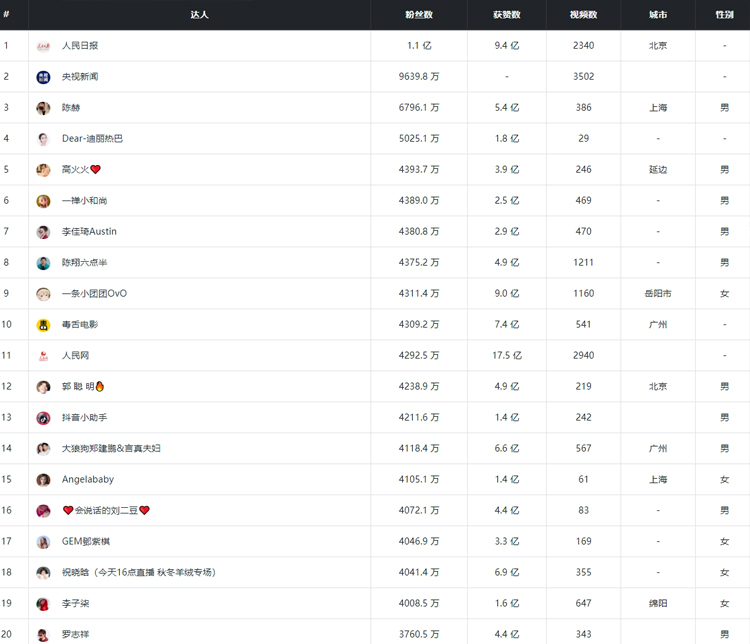Screen dimensions: 750x644
Task: Sort by the 获赞数 column header
Action: (507, 15)
